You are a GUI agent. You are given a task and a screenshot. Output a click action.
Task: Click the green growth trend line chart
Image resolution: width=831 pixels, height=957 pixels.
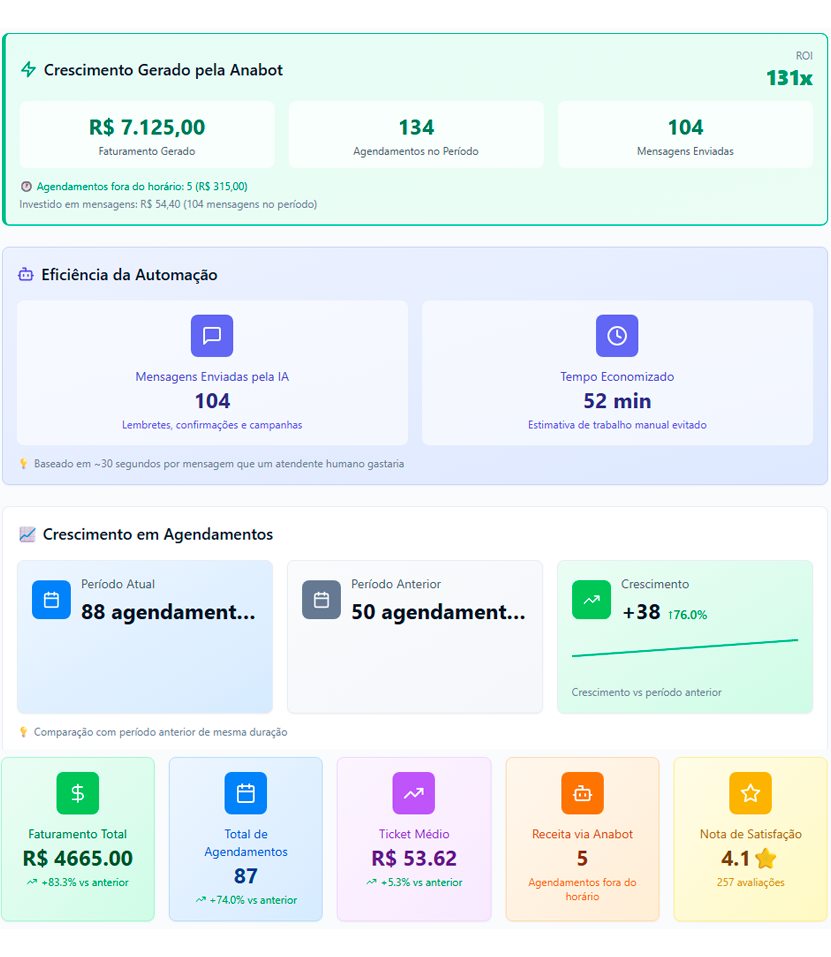tap(685, 648)
